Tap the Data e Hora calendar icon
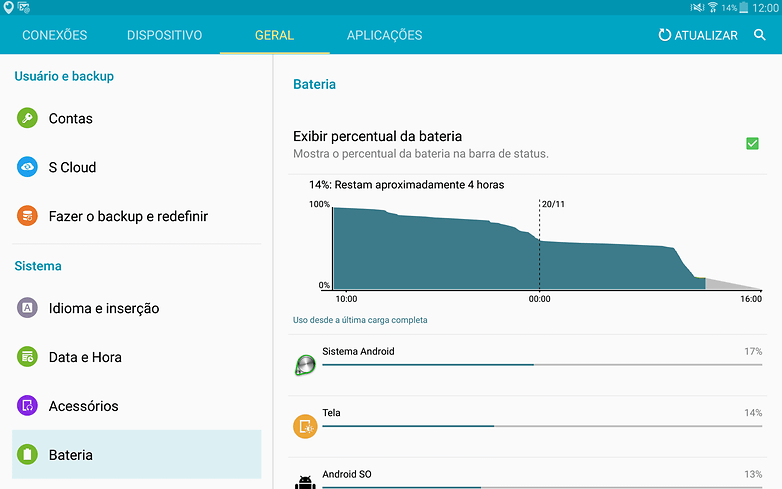Screen dimensions: 782x489 pyautogui.click(x=27, y=357)
